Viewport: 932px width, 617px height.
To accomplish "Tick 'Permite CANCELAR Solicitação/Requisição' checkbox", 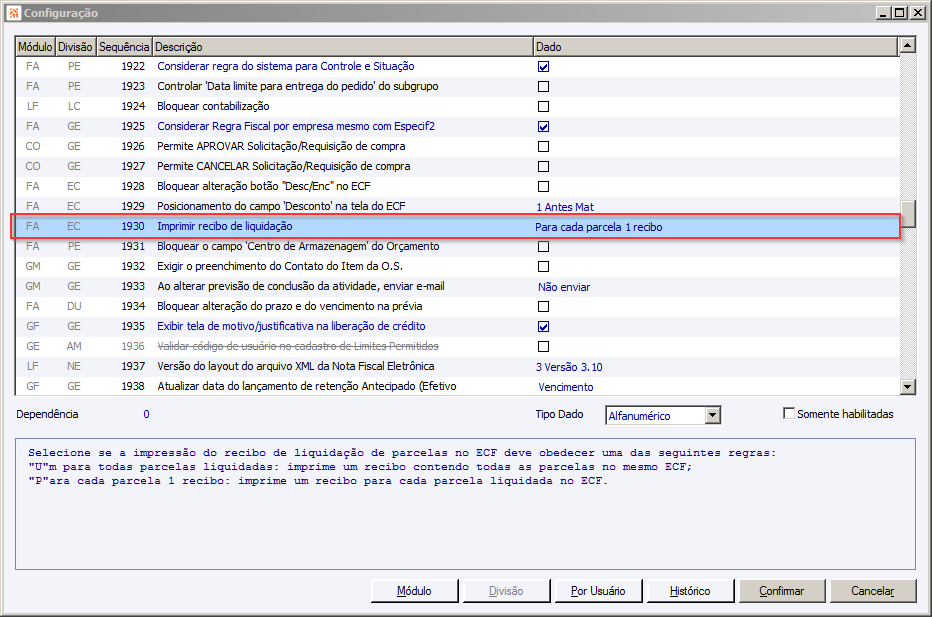I will click(x=543, y=166).
